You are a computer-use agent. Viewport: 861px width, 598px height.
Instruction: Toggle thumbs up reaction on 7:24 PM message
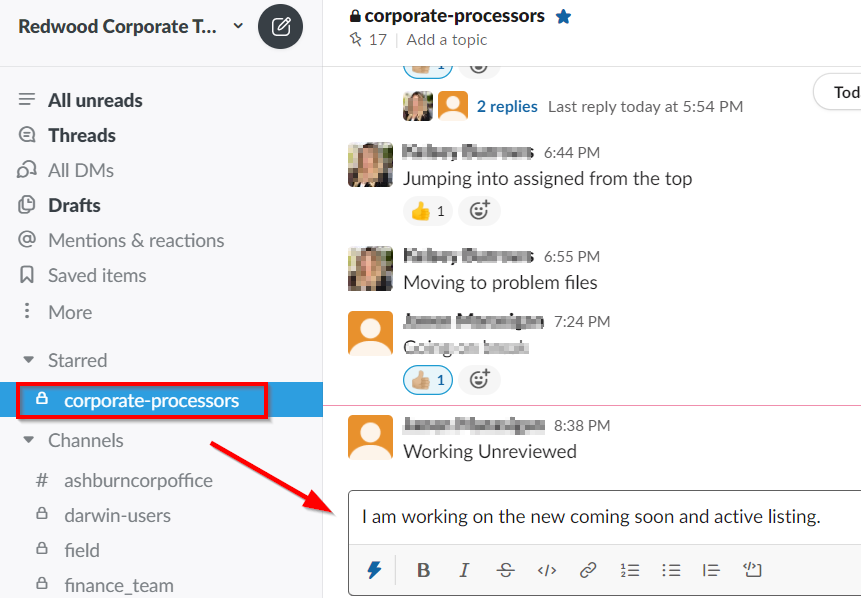point(428,380)
